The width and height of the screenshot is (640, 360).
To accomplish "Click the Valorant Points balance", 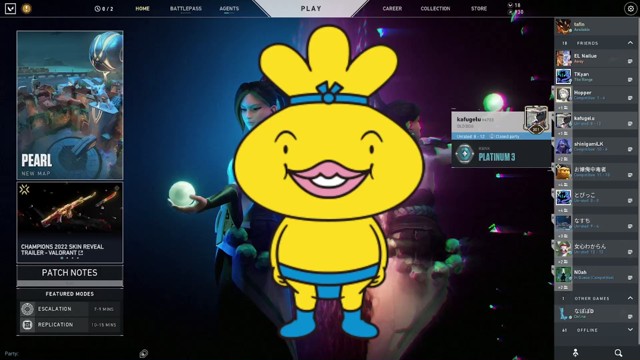I will (x=514, y=5).
